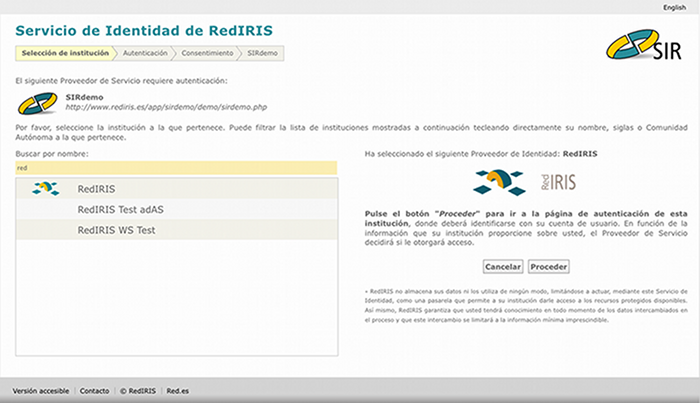Image resolution: width=700 pixels, height=403 pixels.
Task: Open the Contacto footer link
Action: (x=94, y=391)
